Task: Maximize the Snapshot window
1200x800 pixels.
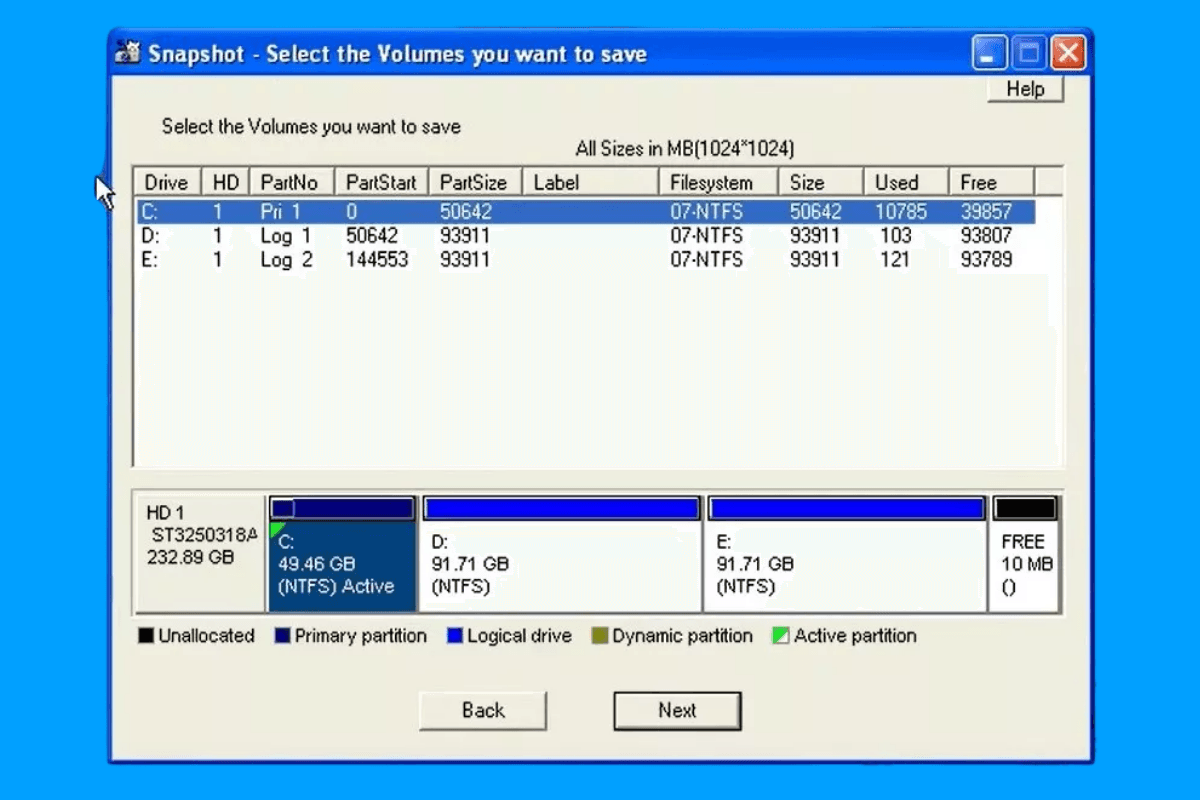Action: pos(1029,53)
